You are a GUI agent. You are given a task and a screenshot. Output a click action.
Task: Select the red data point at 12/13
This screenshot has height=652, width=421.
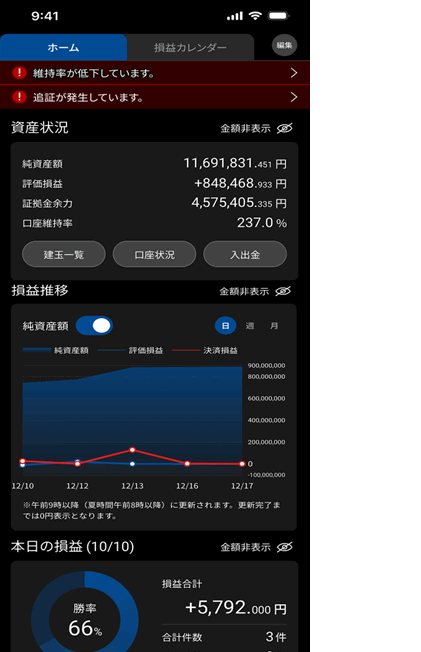[x=132, y=450]
